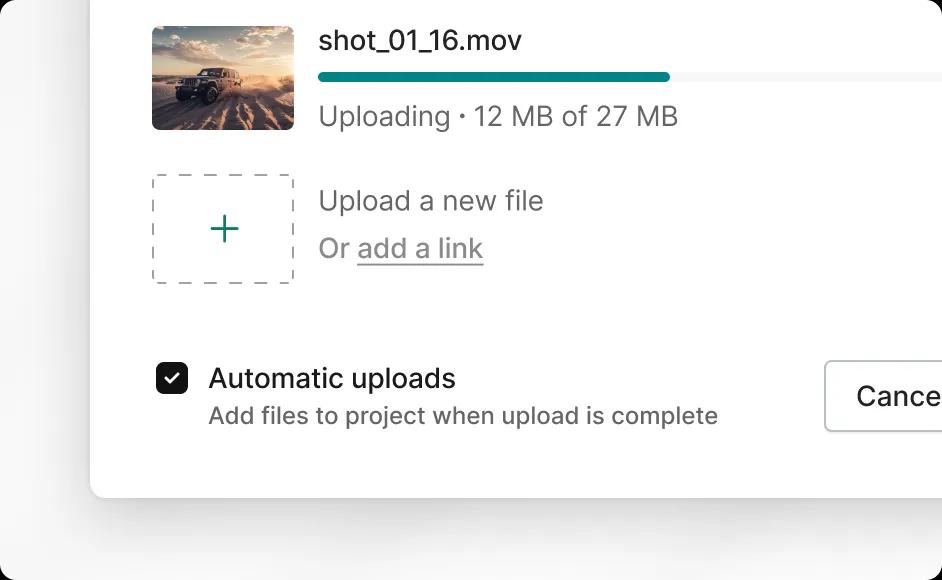Click the word Or before add a link
The image size is (942, 580).
[x=333, y=248]
